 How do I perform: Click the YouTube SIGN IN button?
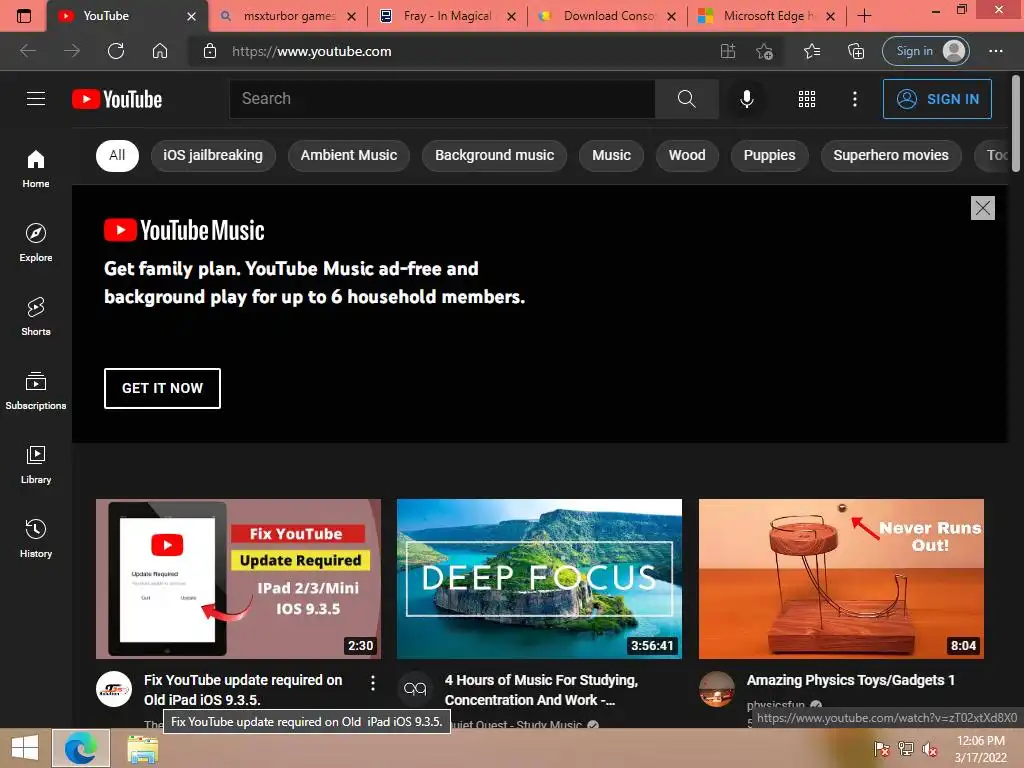coord(937,99)
